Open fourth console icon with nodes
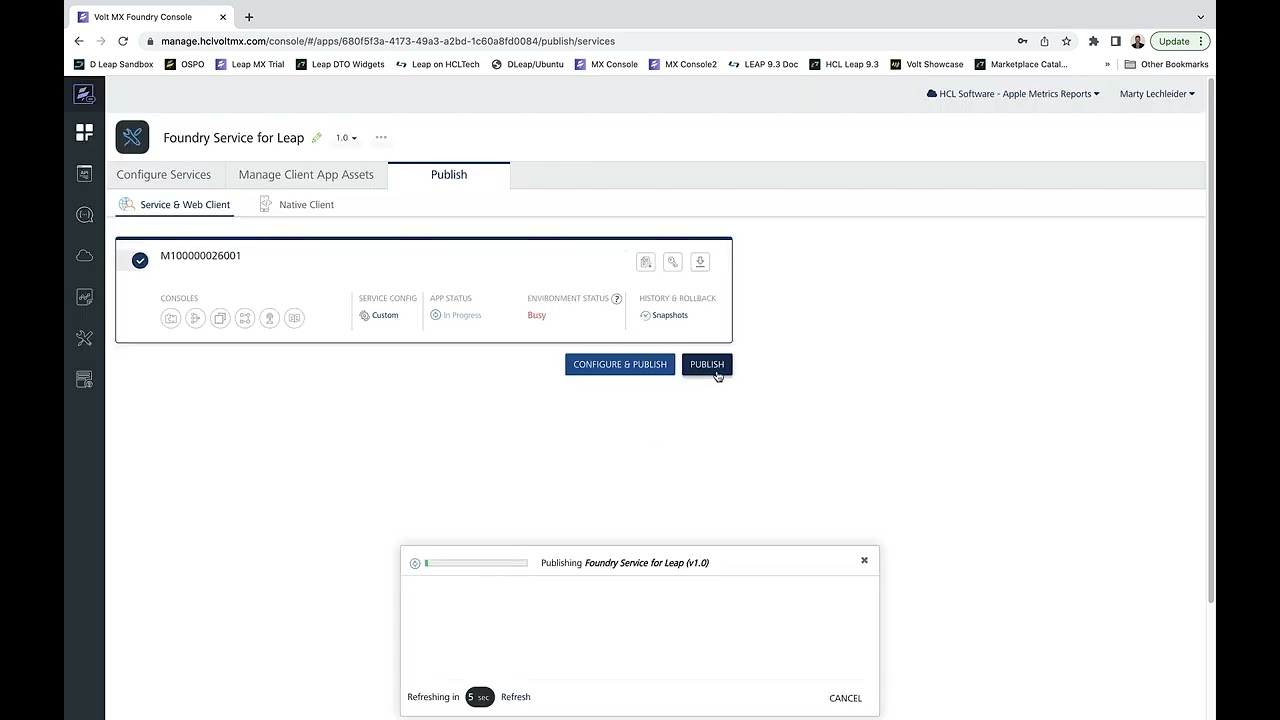Viewport: 1280px width, 720px height. (x=245, y=318)
